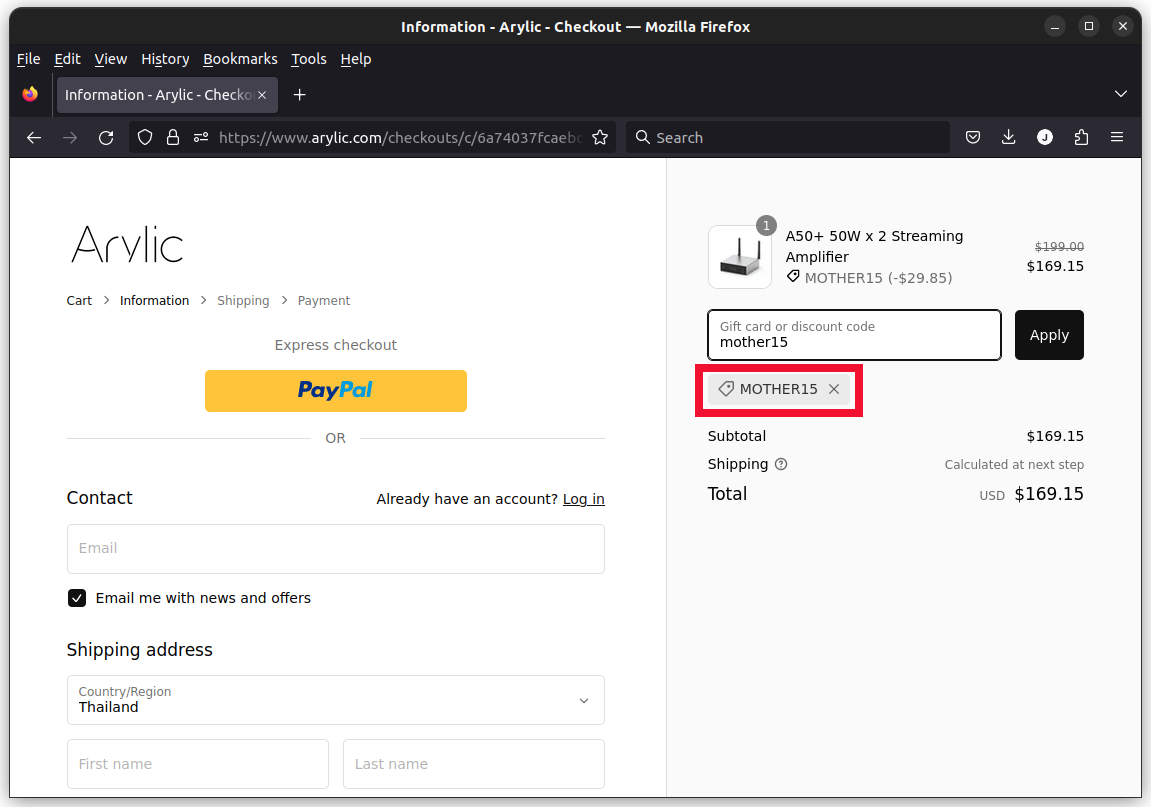Reload the current checkout page

coord(106,137)
